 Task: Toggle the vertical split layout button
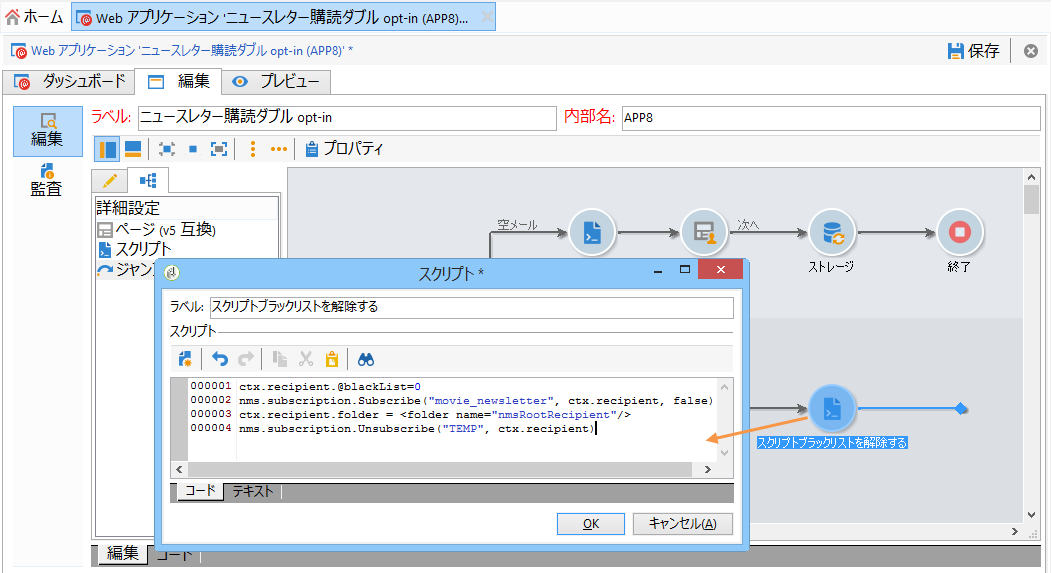pos(107,149)
